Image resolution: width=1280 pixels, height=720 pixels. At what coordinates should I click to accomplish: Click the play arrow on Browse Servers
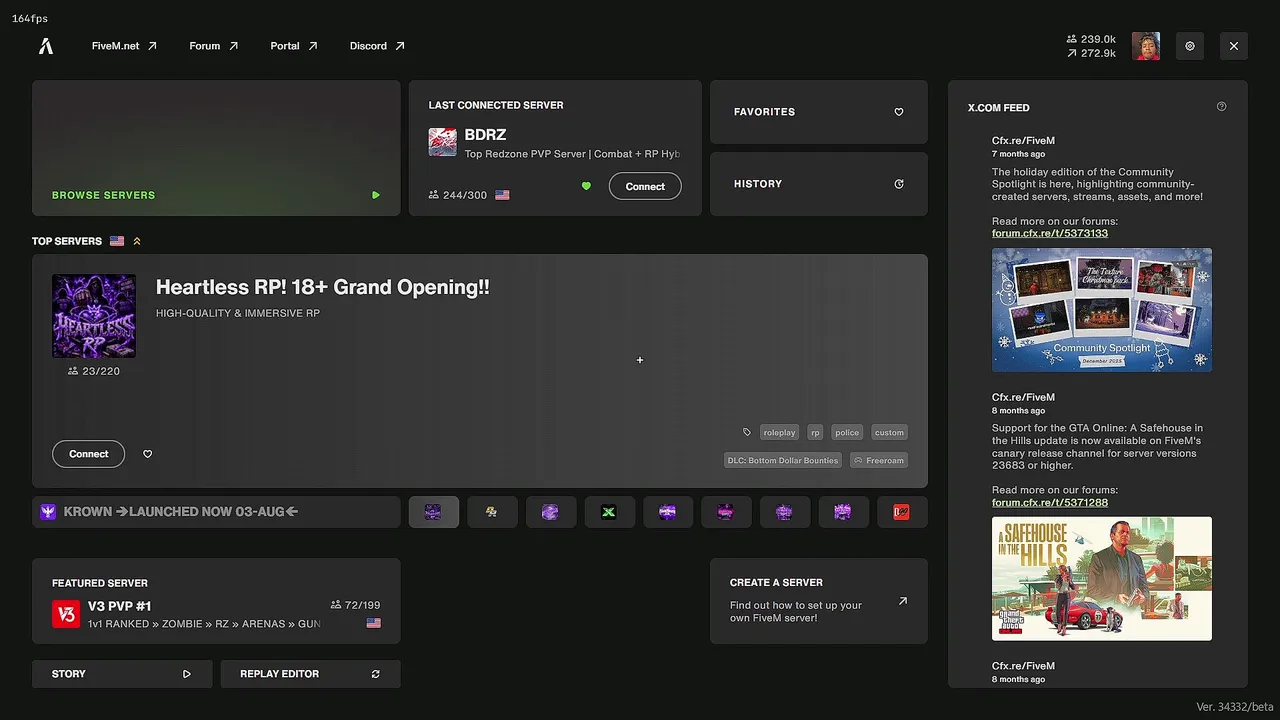click(x=376, y=195)
